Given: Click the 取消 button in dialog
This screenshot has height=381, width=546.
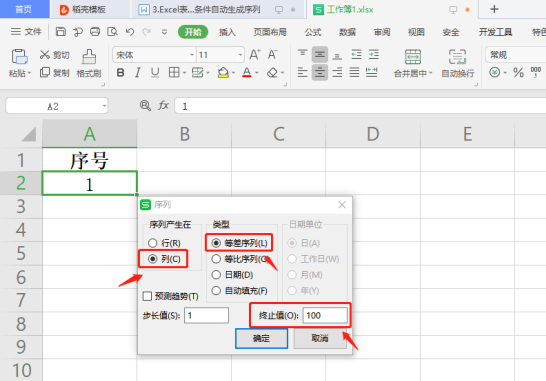Looking at the screenshot, I should tap(320, 338).
